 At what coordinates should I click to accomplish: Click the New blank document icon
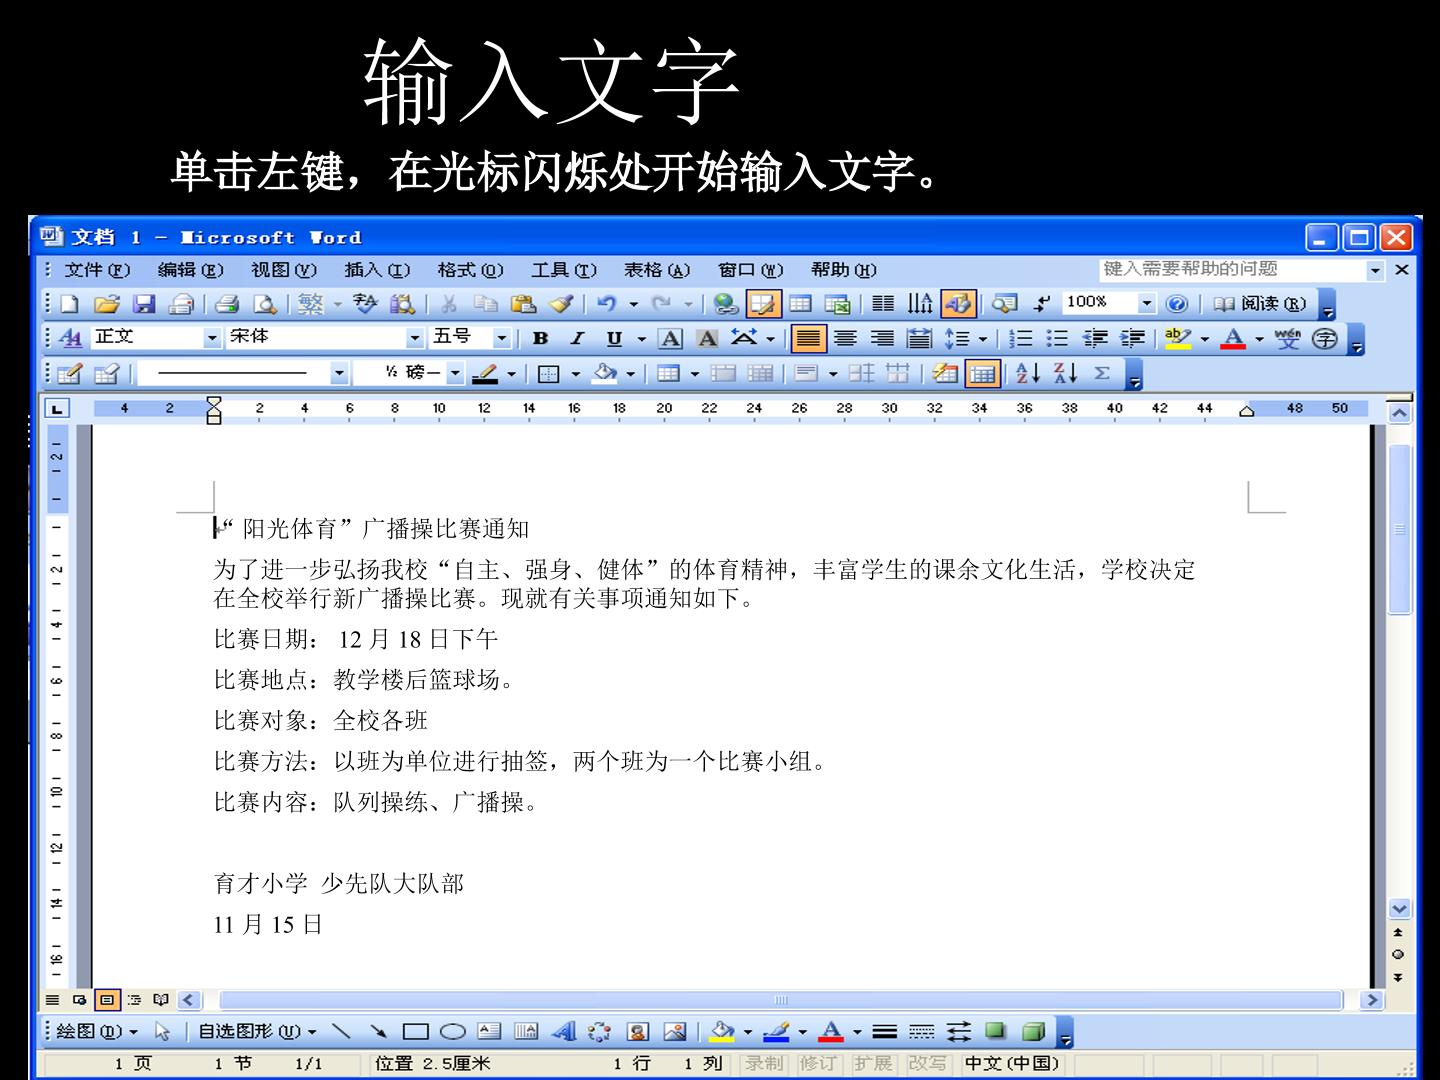point(70,303)
